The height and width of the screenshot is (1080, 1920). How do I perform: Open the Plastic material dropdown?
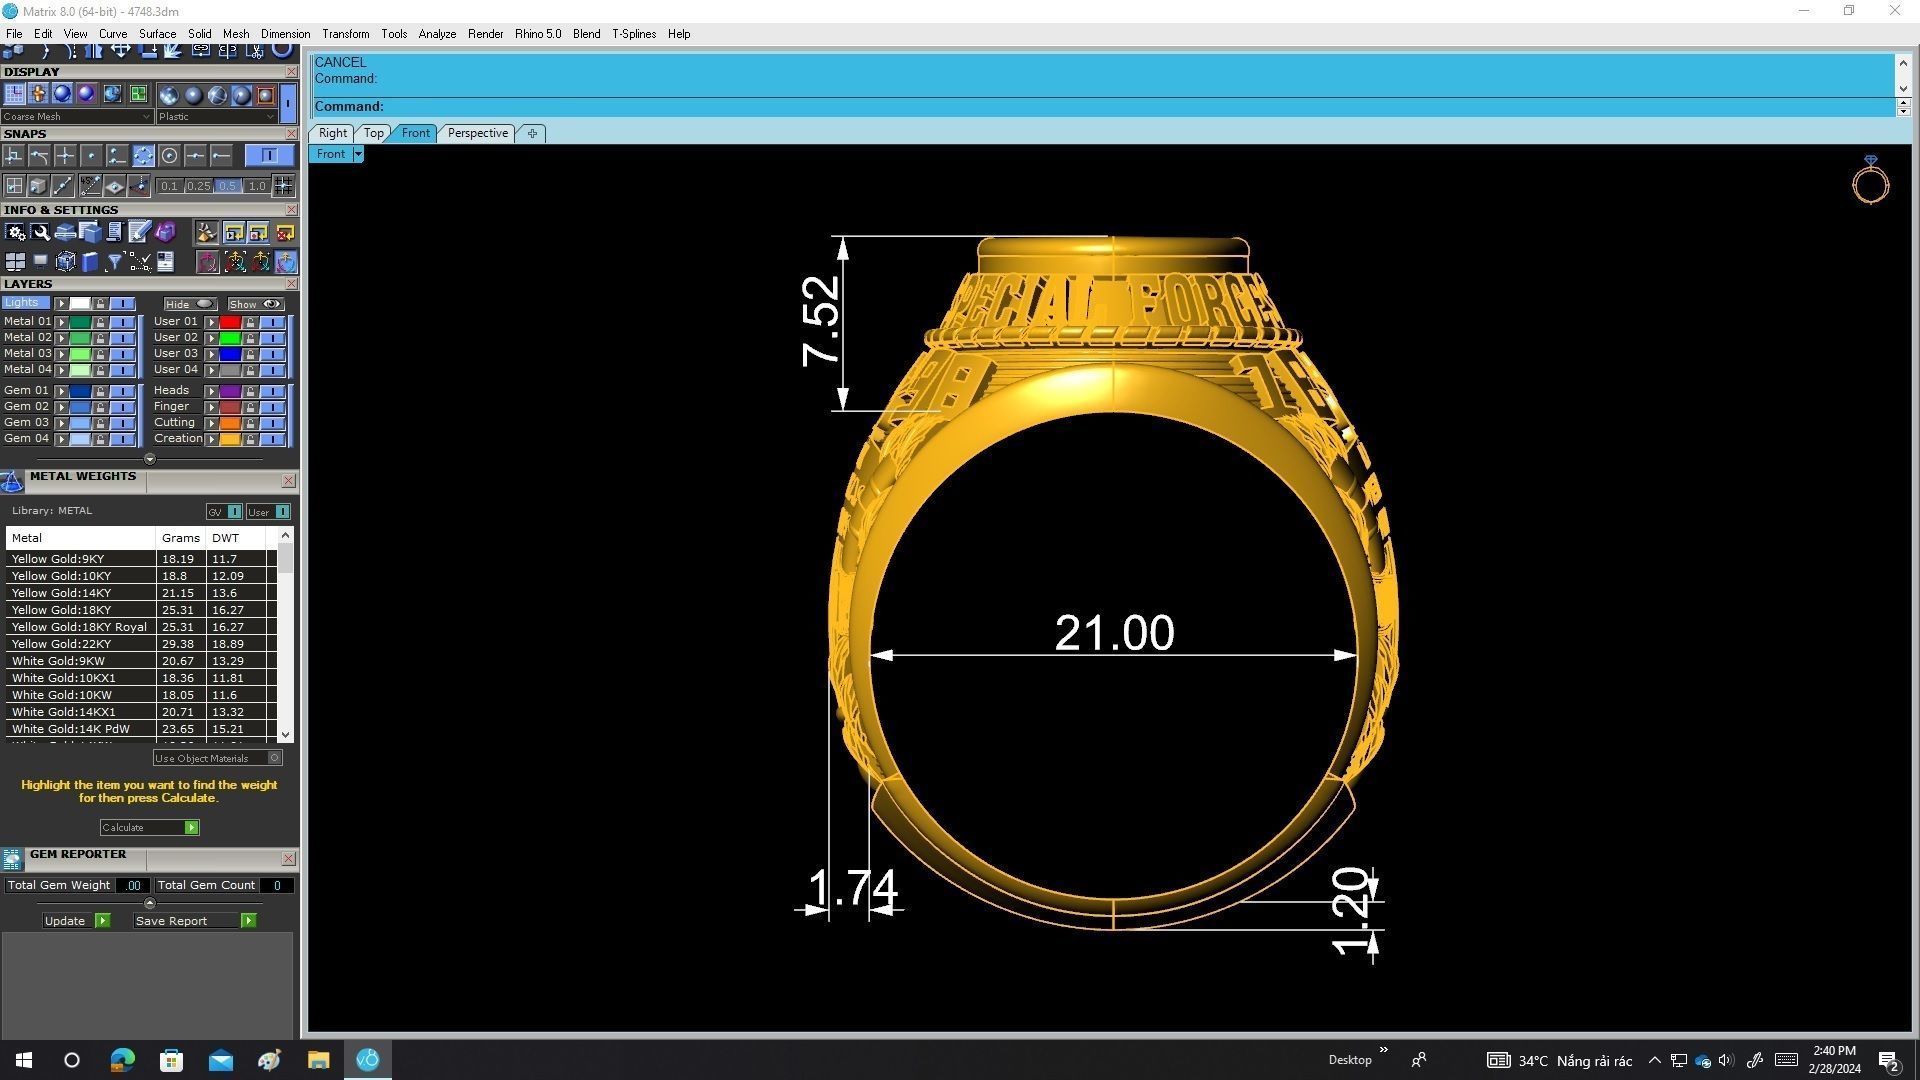[x=216, y=117]
